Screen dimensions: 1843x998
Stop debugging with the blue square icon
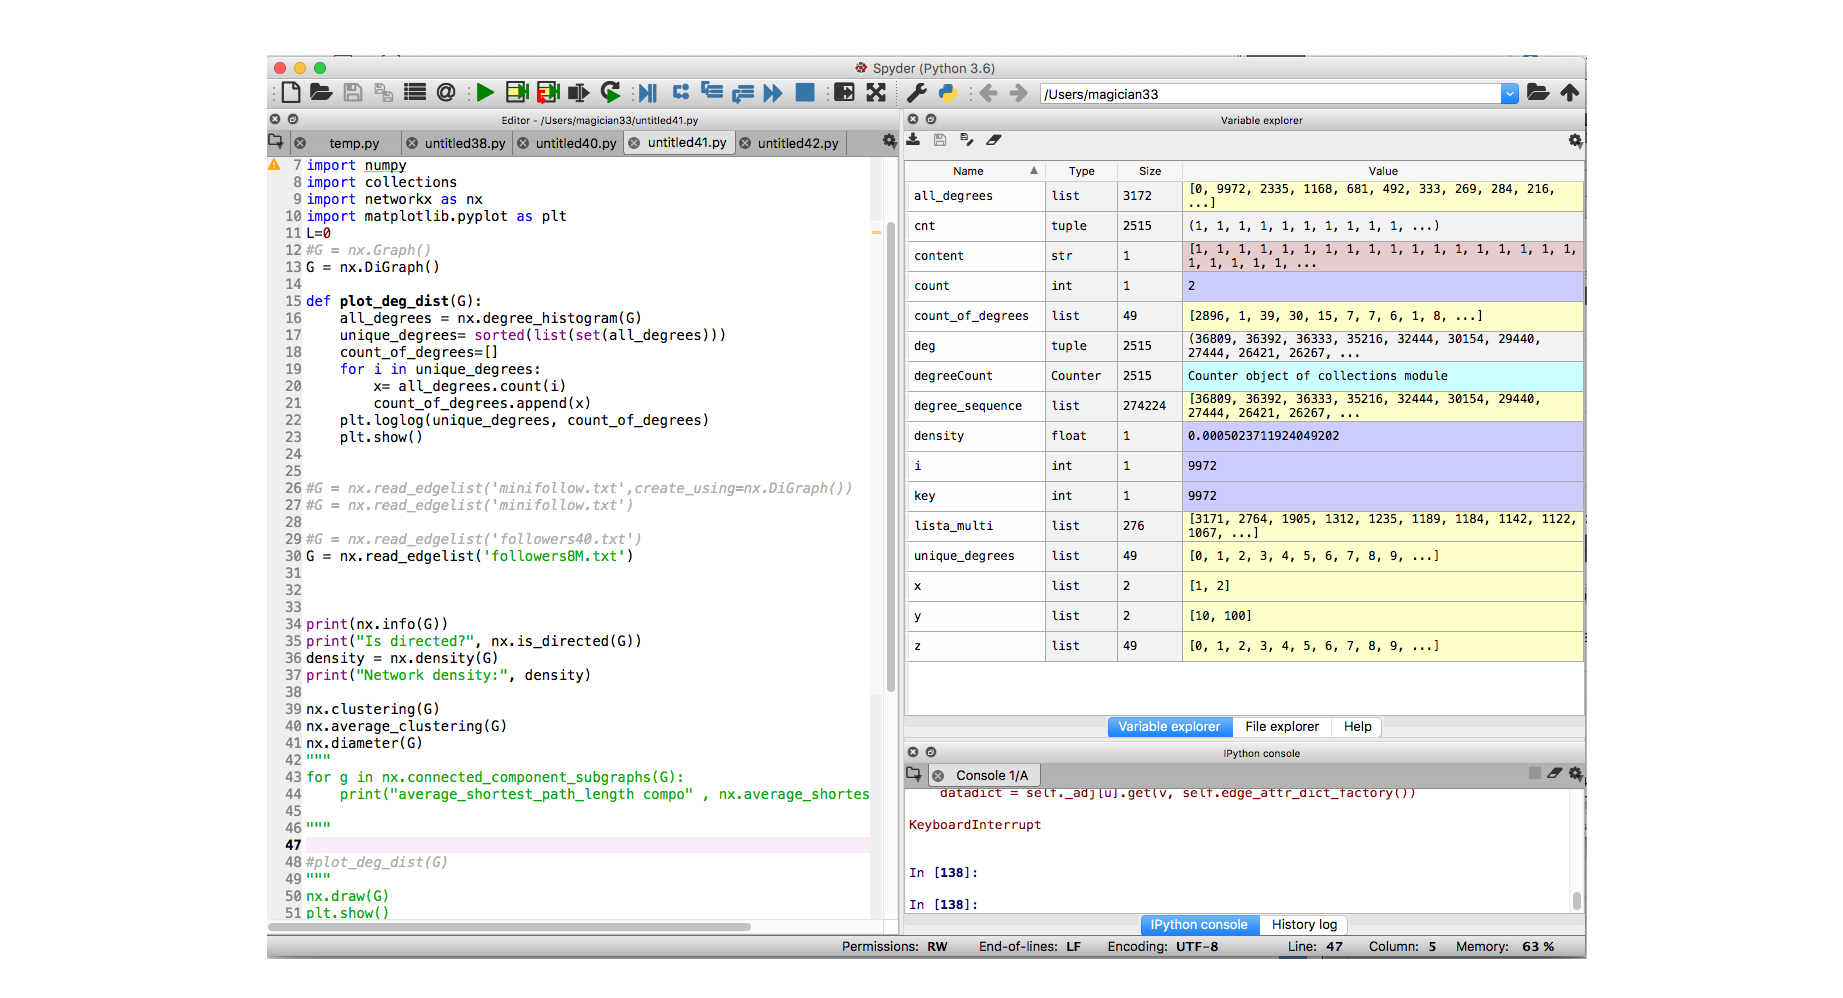tap(804, 93)
